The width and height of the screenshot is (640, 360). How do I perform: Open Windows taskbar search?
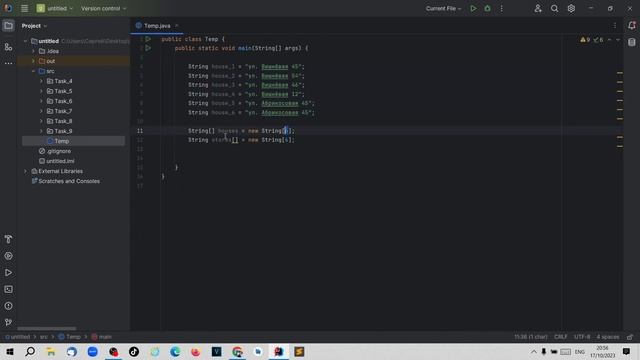click(30, 352)
